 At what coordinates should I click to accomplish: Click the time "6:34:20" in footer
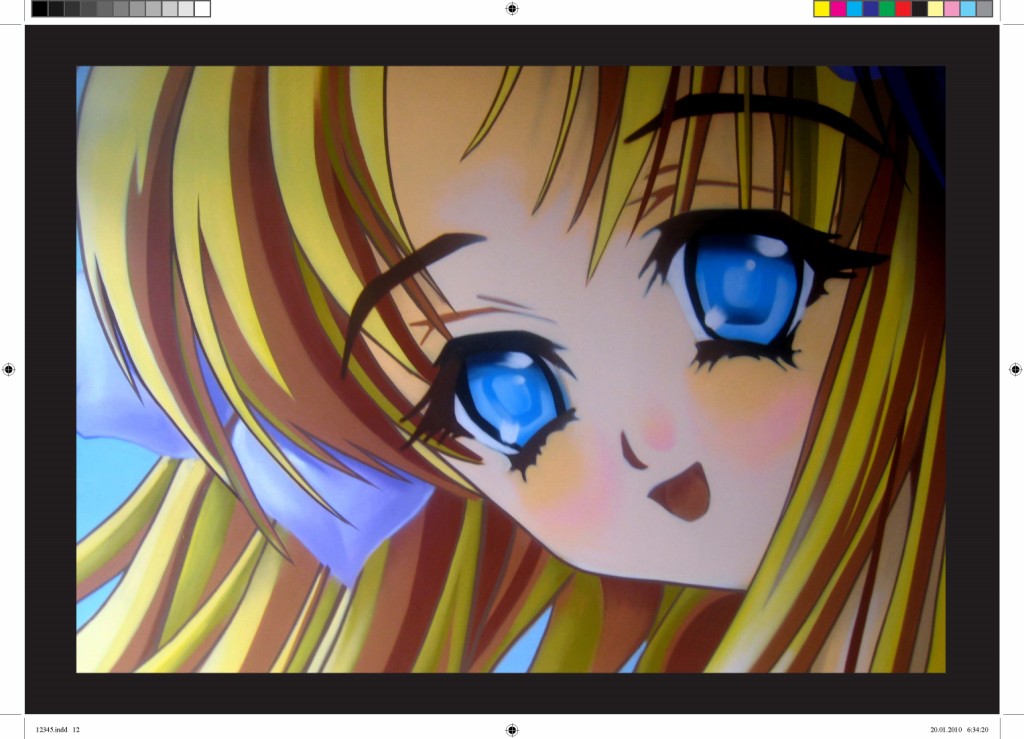pyautogui.click(x=977, y=730)
